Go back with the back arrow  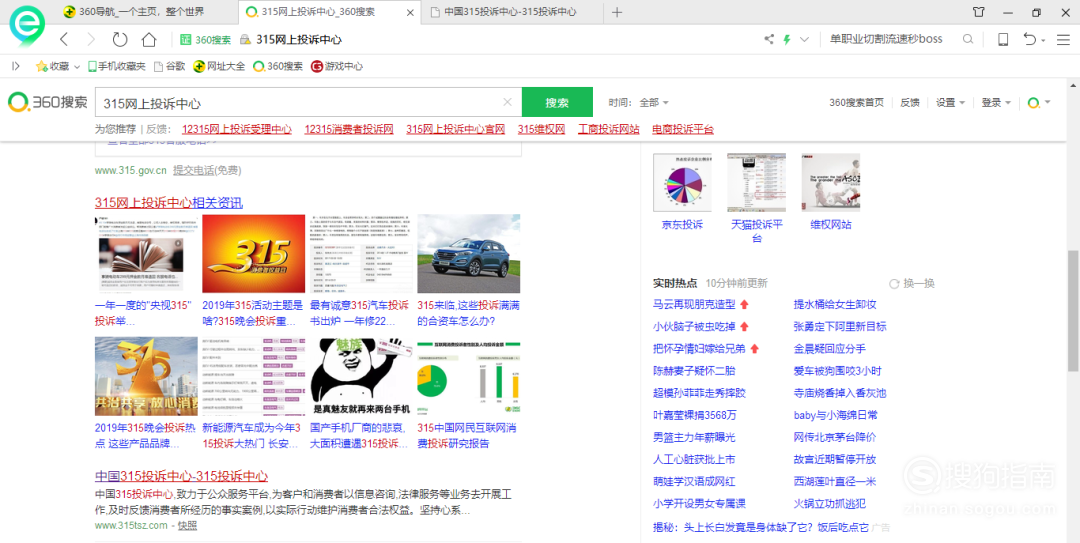point(64,39)
